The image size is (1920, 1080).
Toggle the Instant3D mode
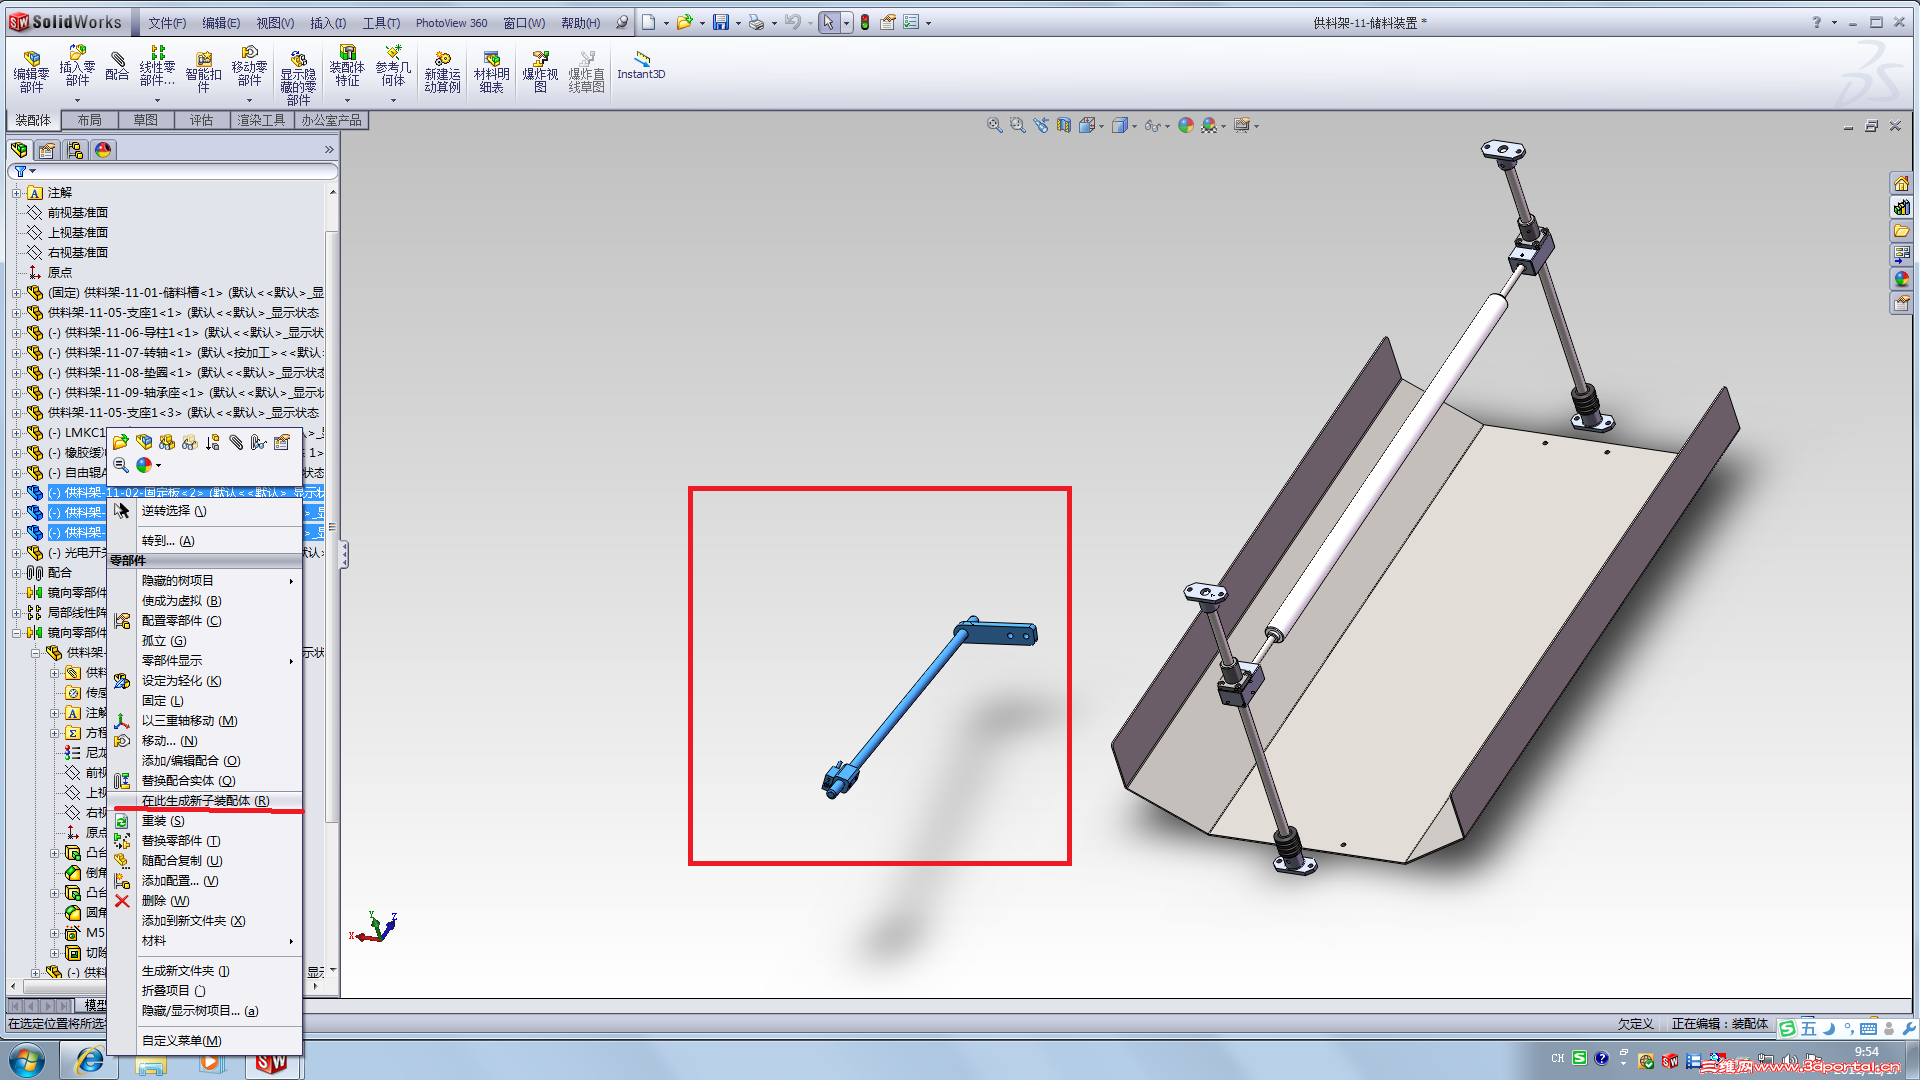coord(641,66)
